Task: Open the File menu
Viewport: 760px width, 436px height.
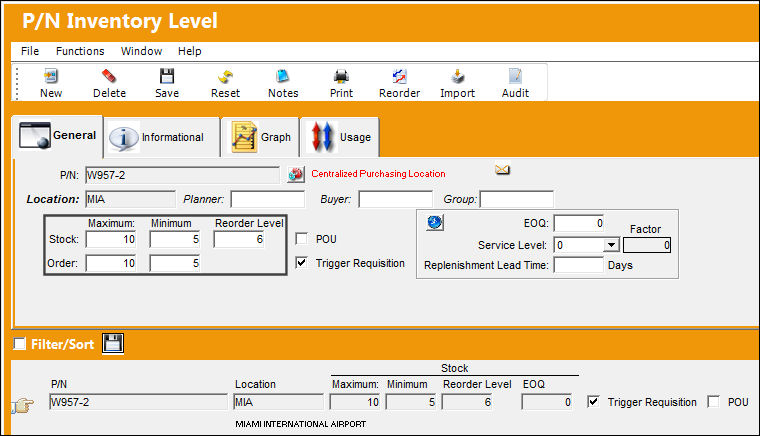Action: [x=30, y=51]
